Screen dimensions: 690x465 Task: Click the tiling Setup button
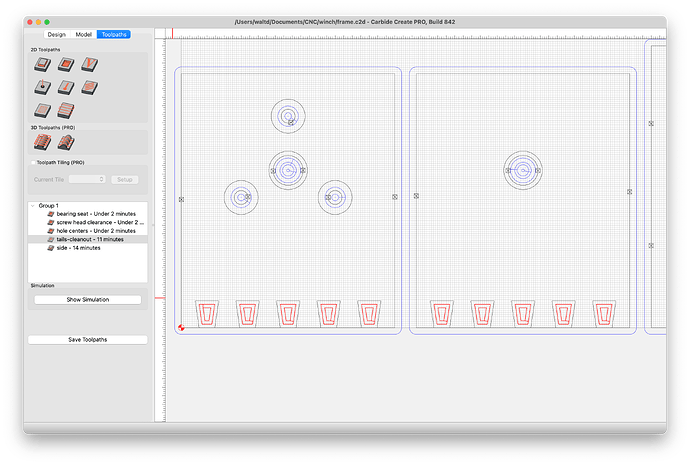[x=125, y=179]
